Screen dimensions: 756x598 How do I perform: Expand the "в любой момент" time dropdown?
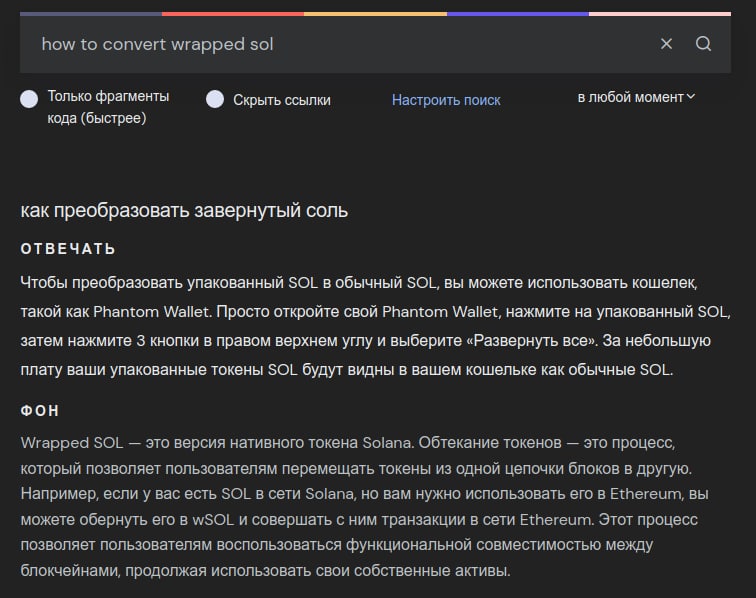[636, 97]
